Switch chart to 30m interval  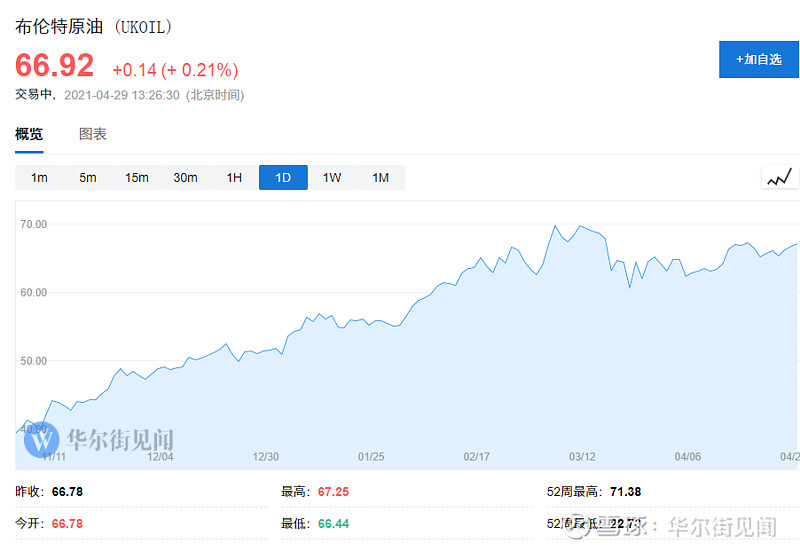click(x=185, y=178)
